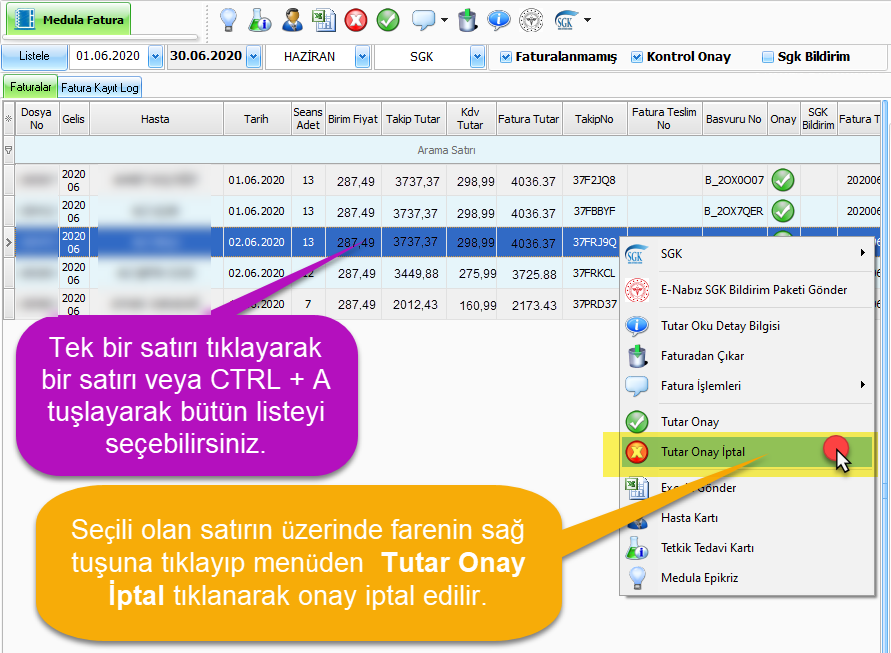This screenshot has width=891, height=653.
Task: Export to Excel using the toolbar spreadsheet icon
Action: coord(324,20)
